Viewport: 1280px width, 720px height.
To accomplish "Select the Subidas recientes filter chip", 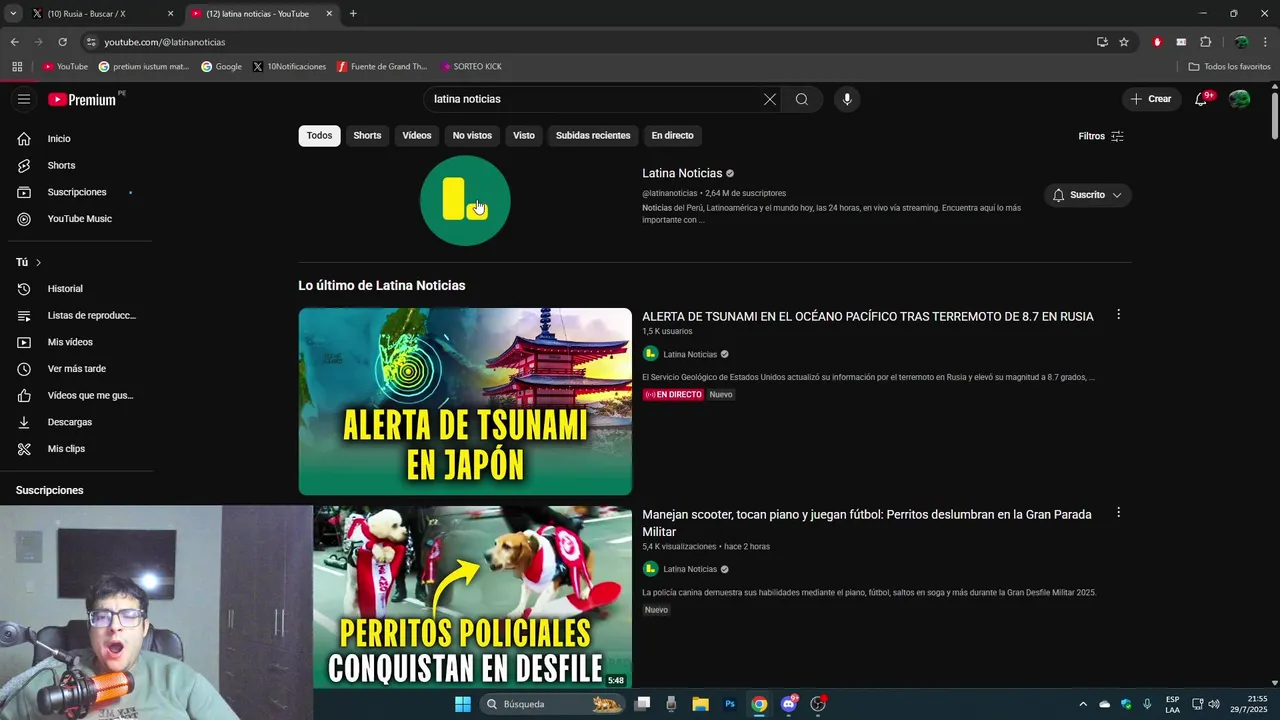I will click(x=593, y=136).
